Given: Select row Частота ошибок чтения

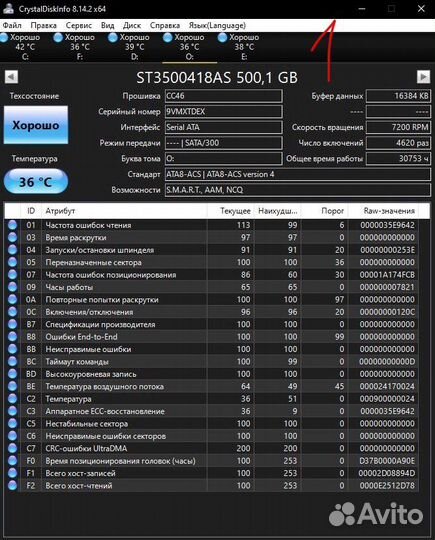Looking at the screenshot, I should pyautogui.click(x=212, y=225).
